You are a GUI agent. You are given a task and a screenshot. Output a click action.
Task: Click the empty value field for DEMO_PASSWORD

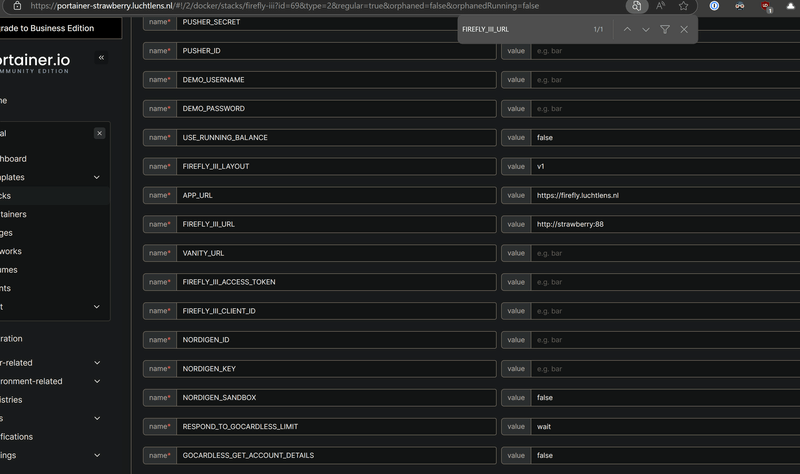[x=666, y=109]
